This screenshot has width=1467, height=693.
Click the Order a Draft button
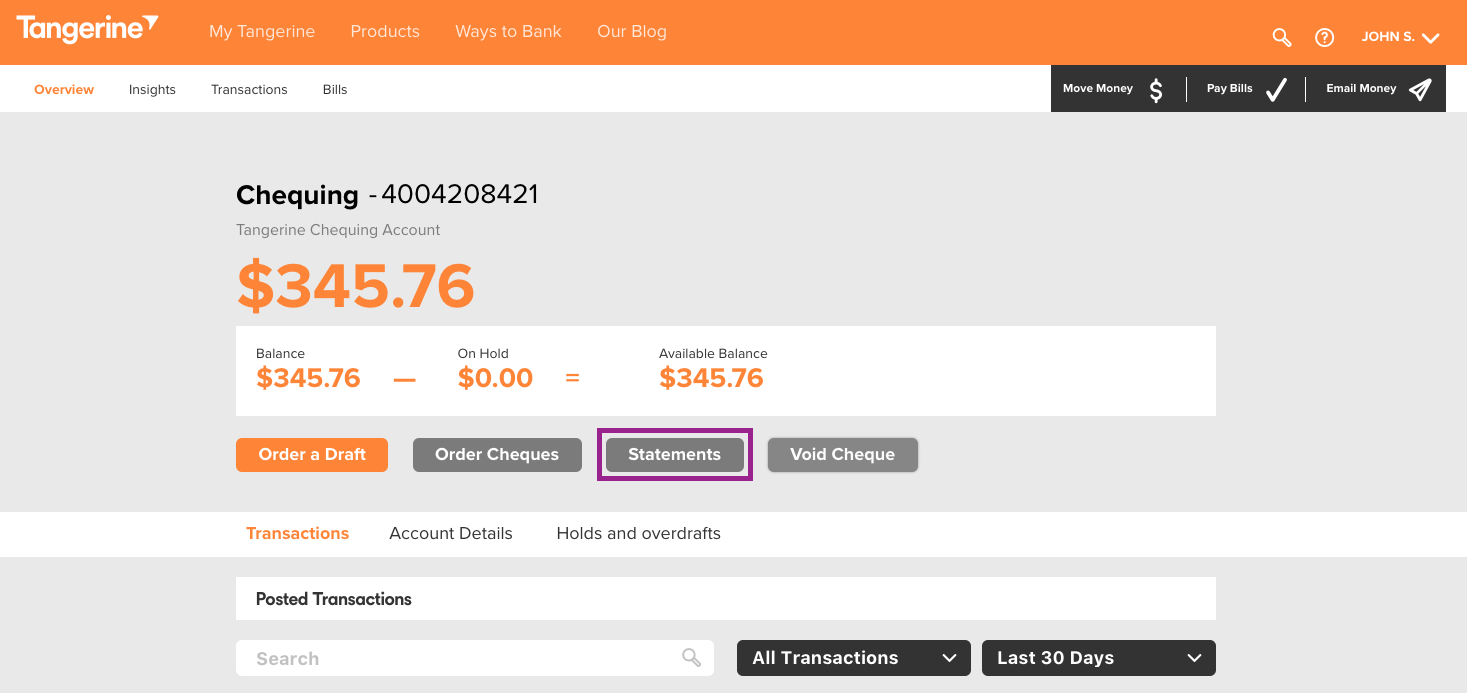pyautogui.click(x=312, y=454)
